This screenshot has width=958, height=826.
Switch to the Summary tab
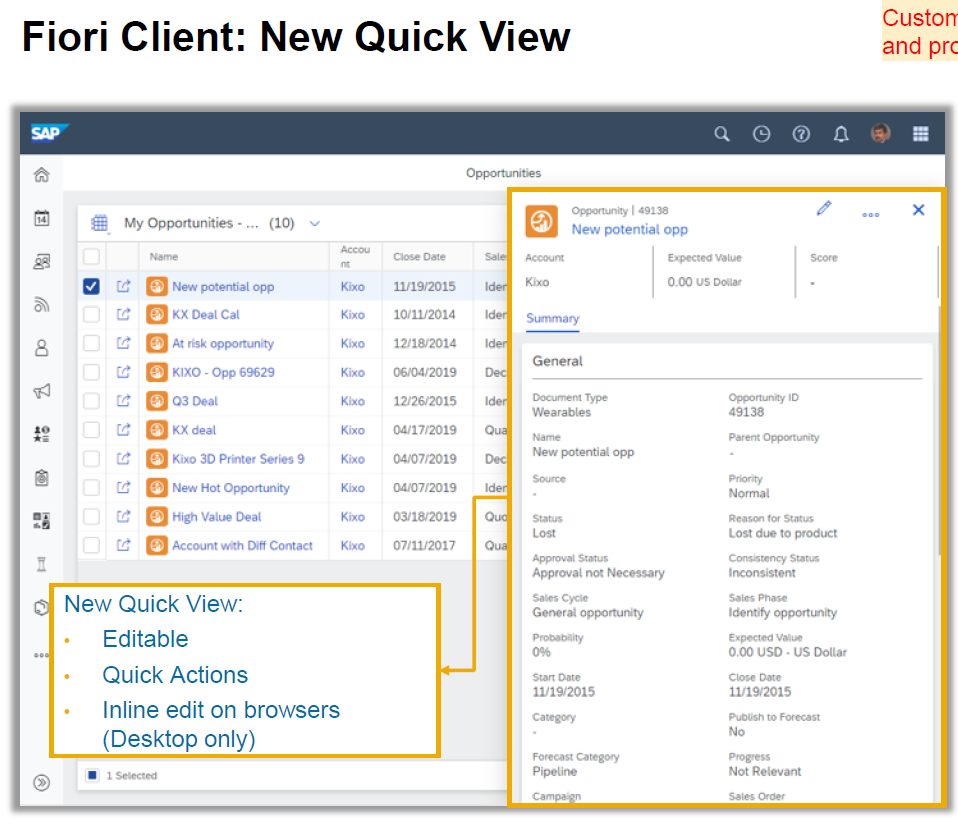552,318
